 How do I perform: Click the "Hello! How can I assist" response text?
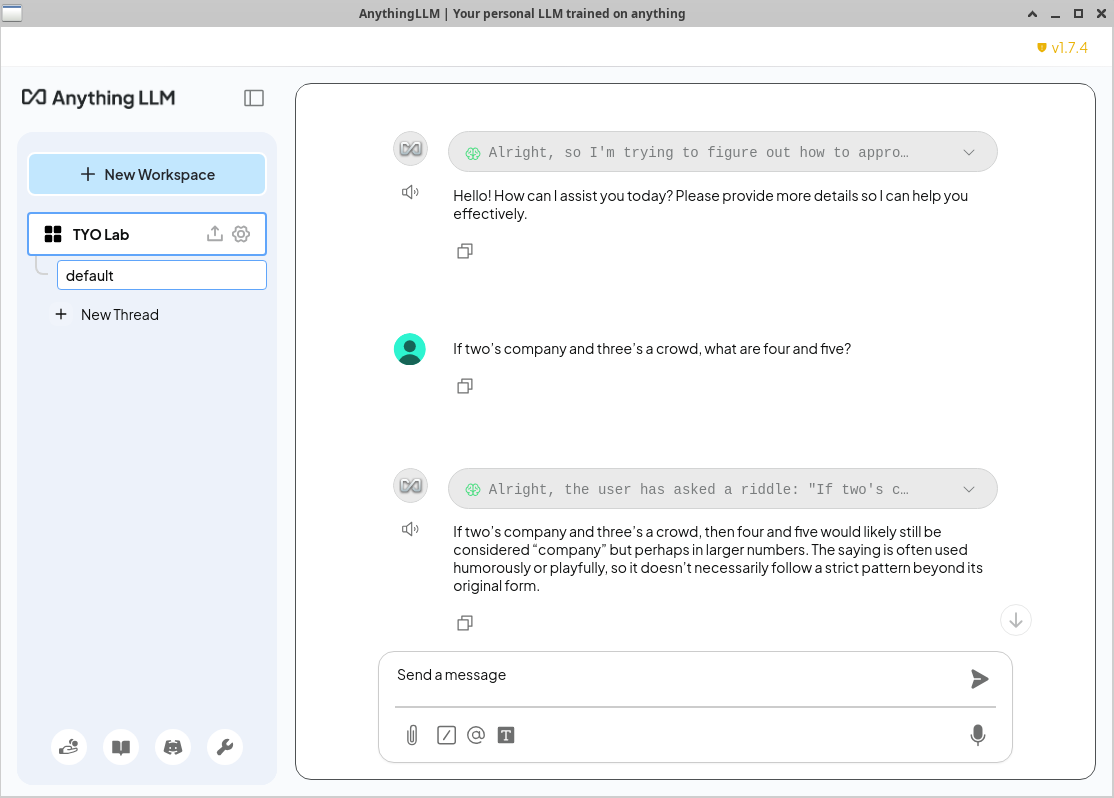click(x=710, y=205)
